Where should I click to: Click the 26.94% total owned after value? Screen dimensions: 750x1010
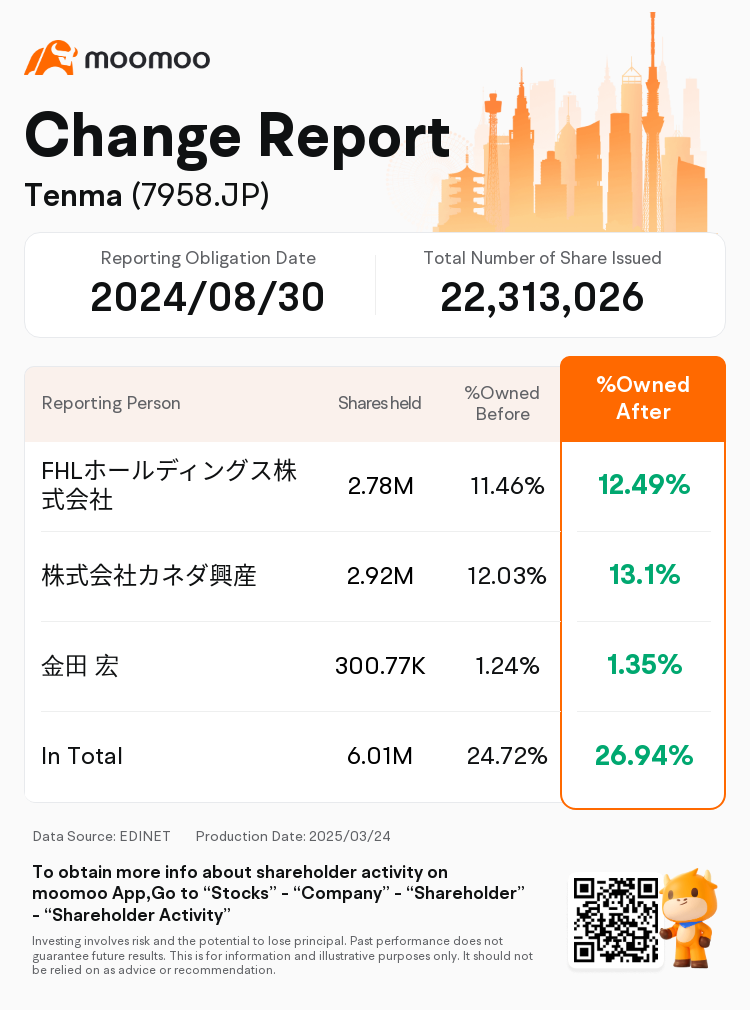644,756
